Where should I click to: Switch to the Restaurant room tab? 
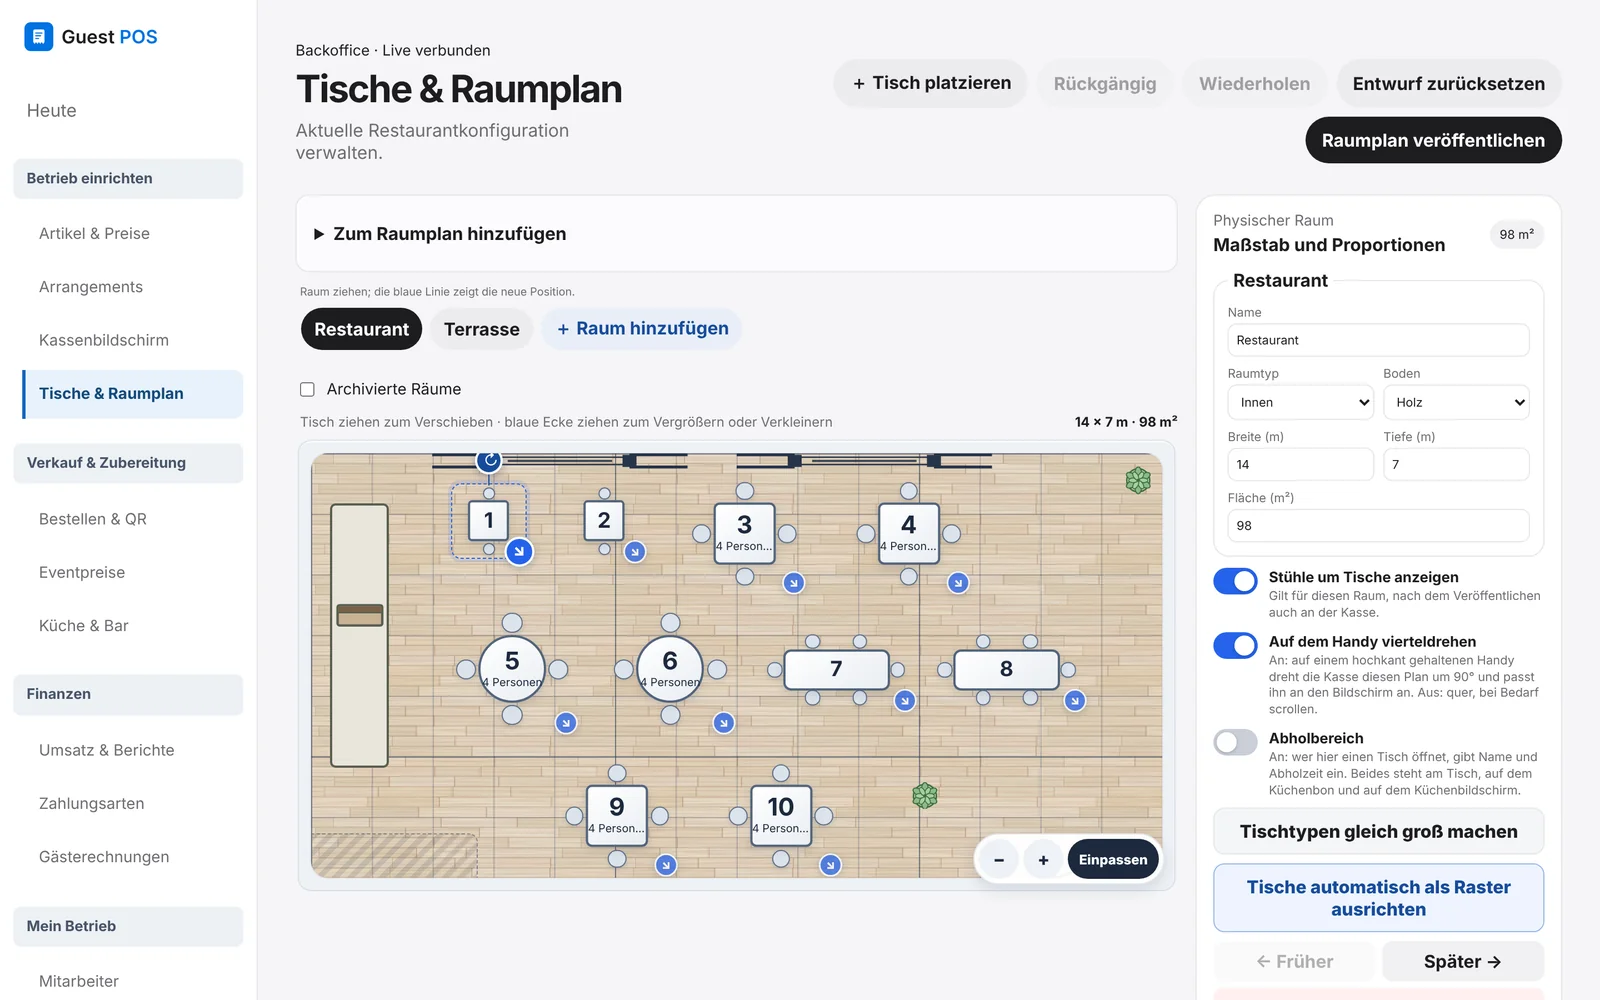click(x=361, y=329)
